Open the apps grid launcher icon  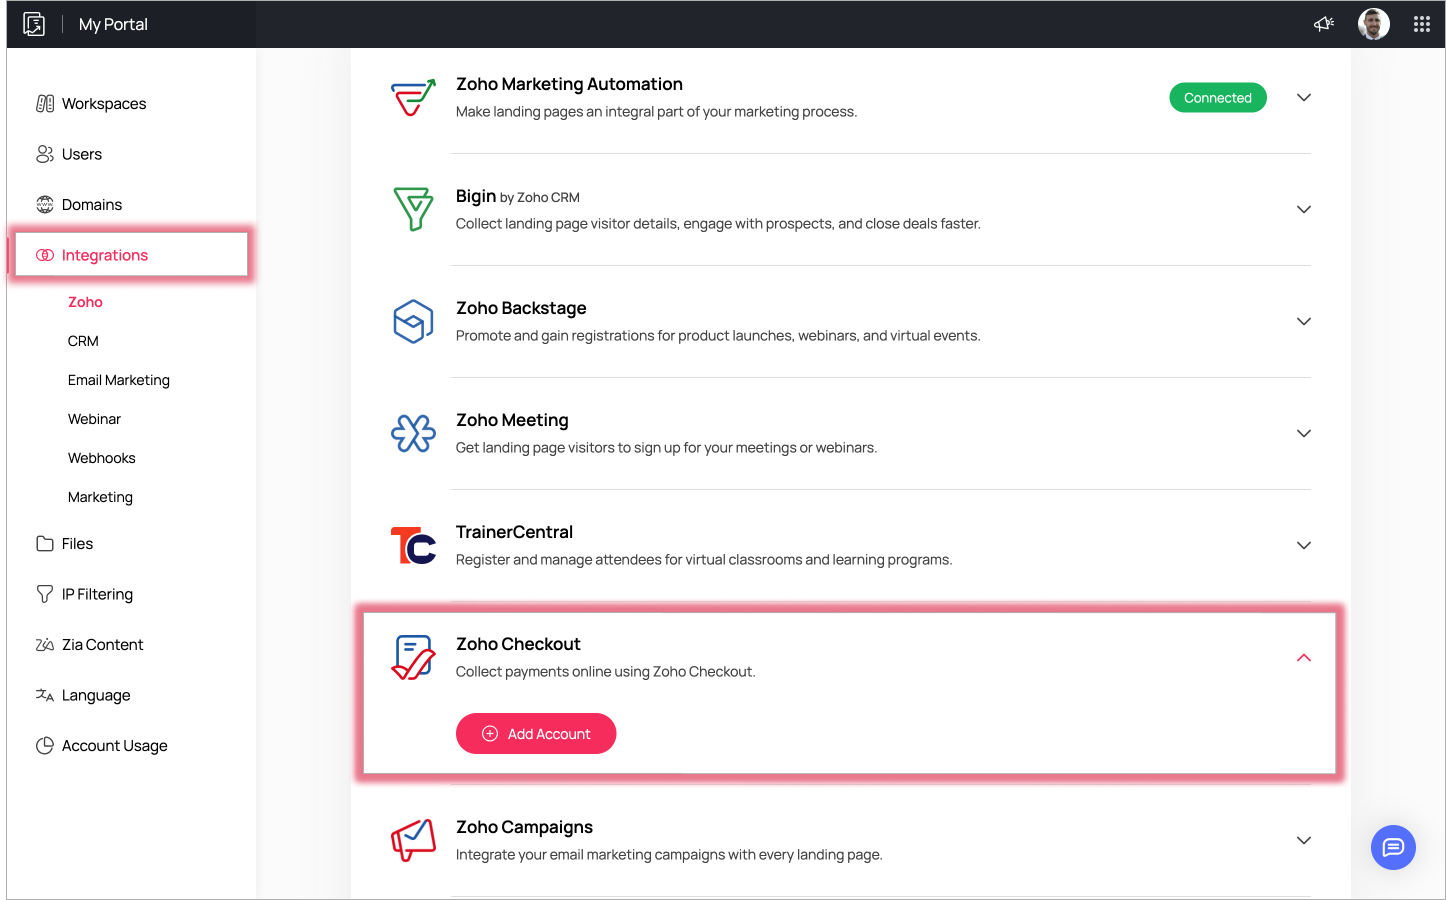click(1422, 24)
